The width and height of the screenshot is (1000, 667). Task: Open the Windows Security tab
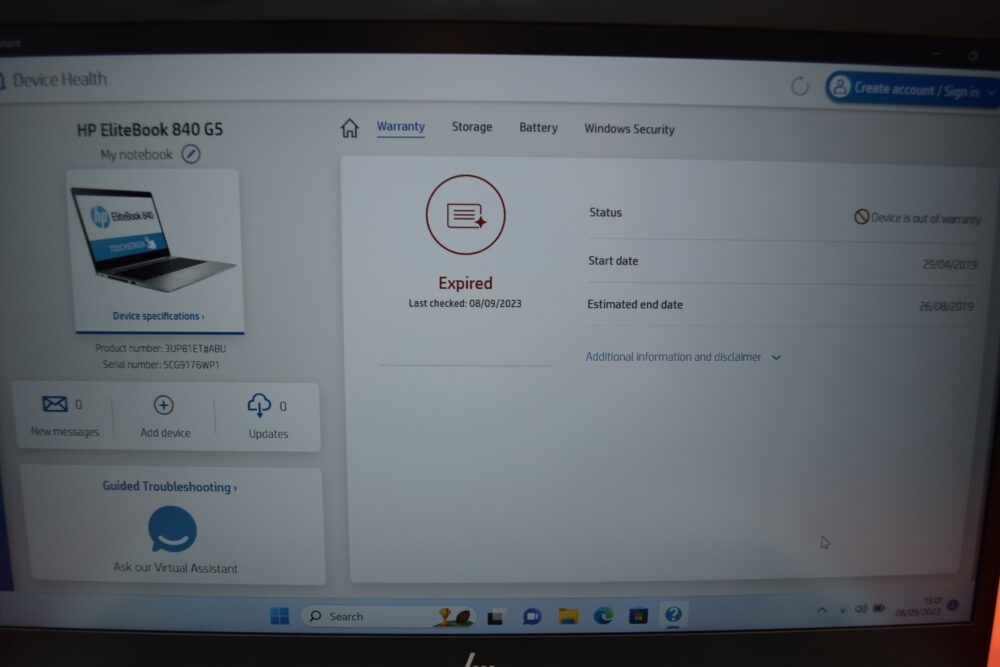coord(629,129)
